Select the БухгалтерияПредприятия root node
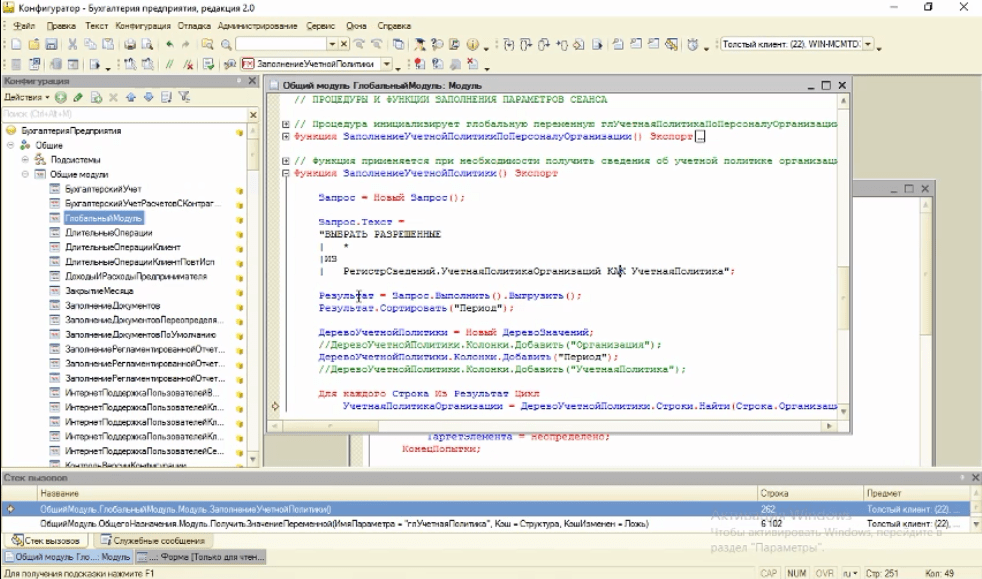This screenshot has height=579, width=982. point(71,131)
